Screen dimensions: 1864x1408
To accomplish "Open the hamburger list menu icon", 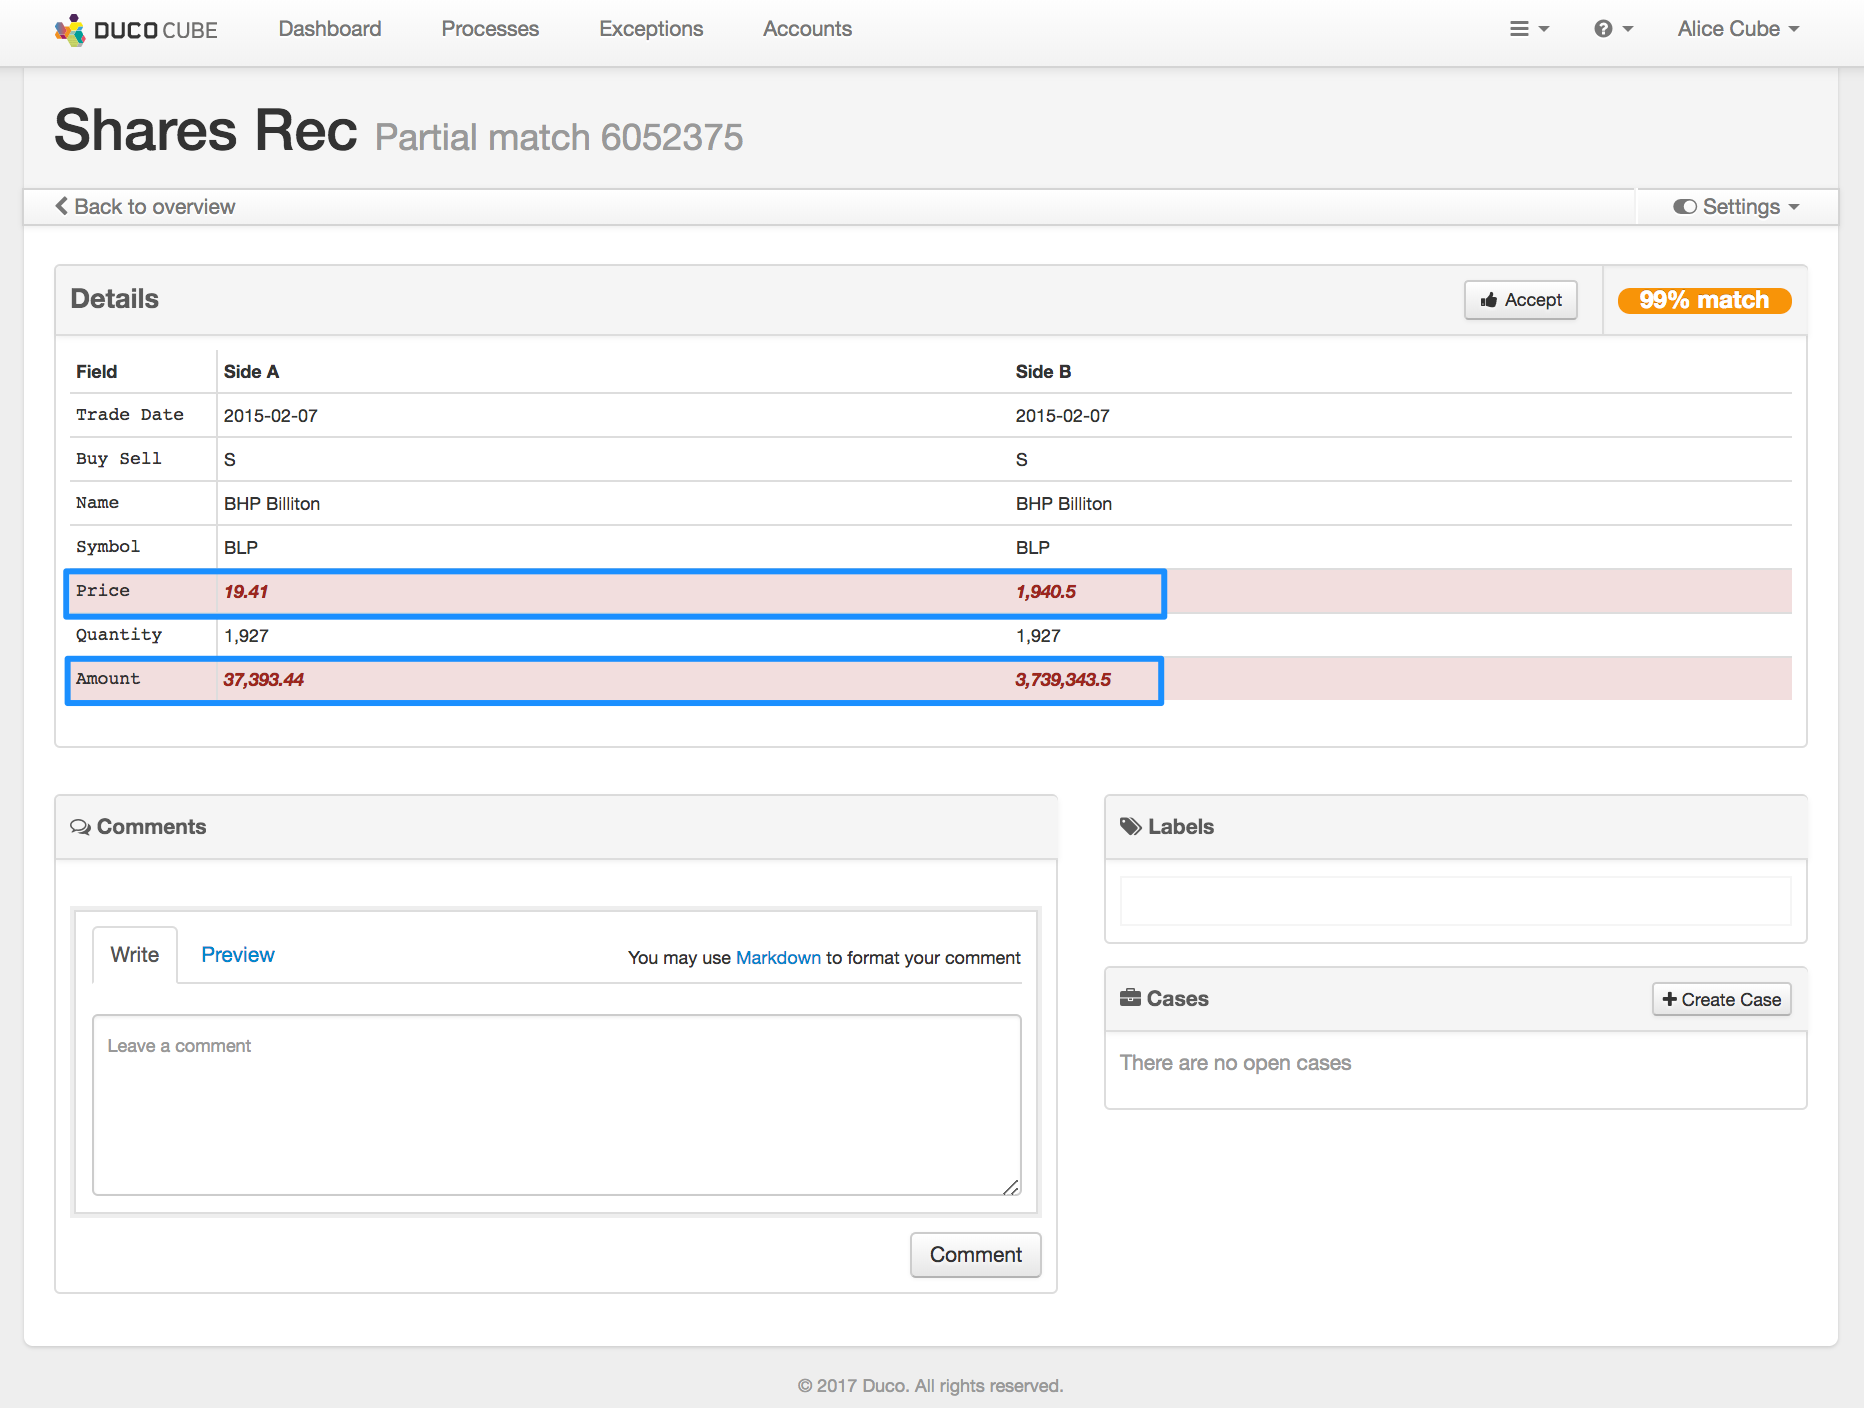I will 1527,29.
